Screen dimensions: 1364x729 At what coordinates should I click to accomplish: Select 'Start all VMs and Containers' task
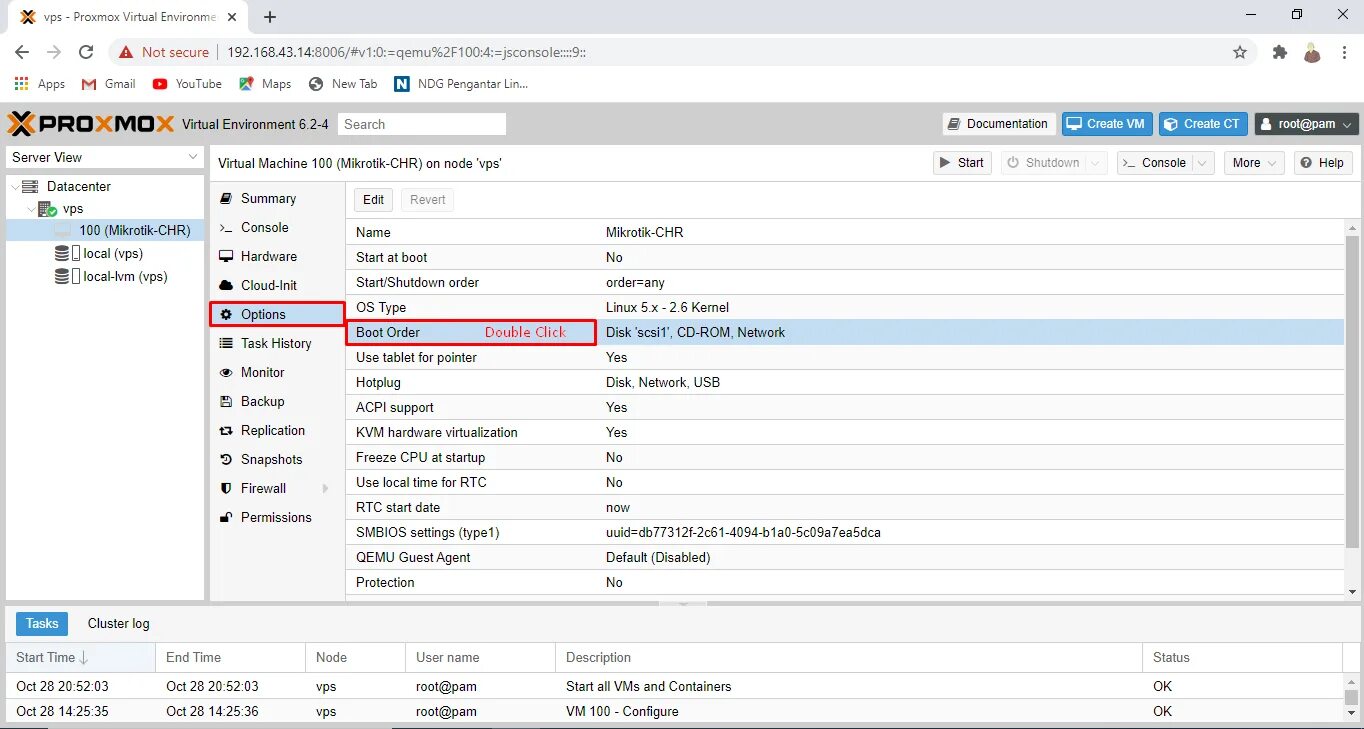(x=674, y=686)
